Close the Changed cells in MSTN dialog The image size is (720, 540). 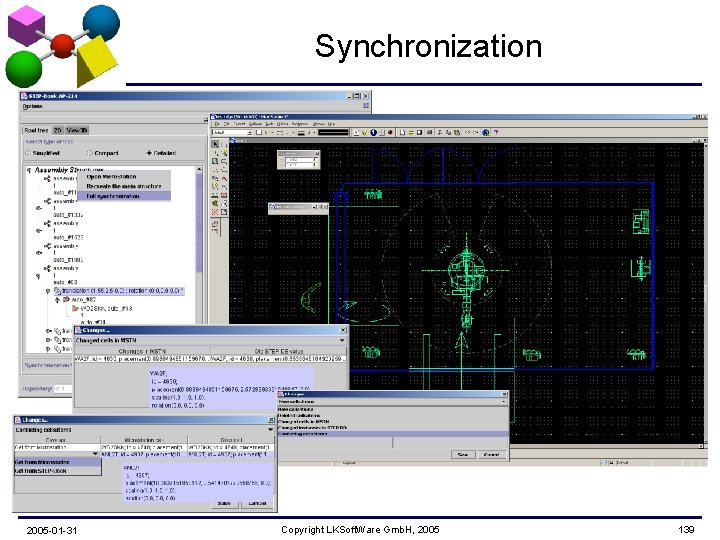coord(343,330)
